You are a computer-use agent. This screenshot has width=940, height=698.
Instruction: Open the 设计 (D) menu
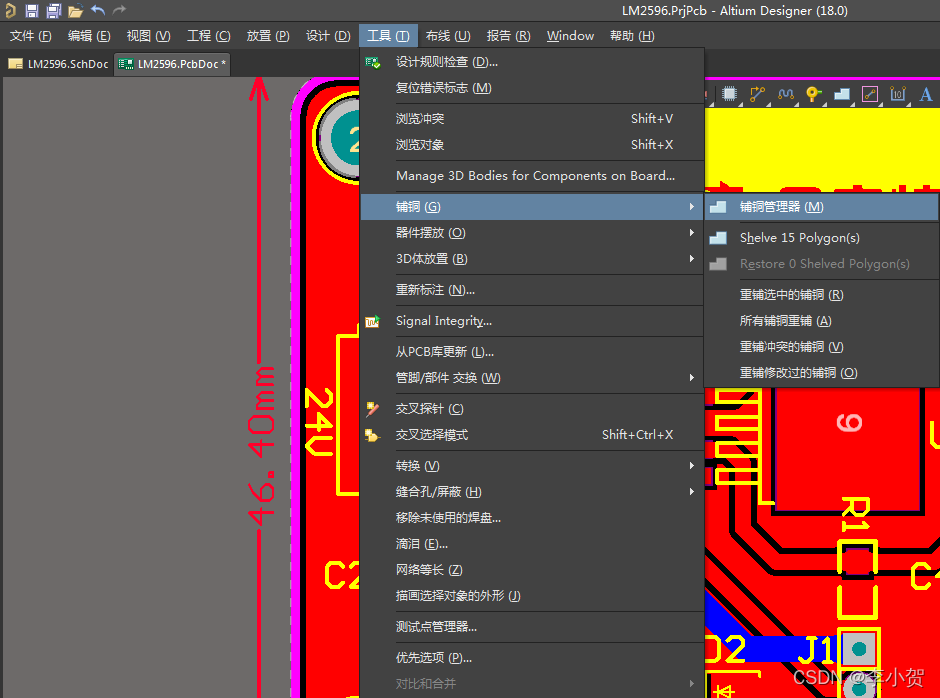327,36
